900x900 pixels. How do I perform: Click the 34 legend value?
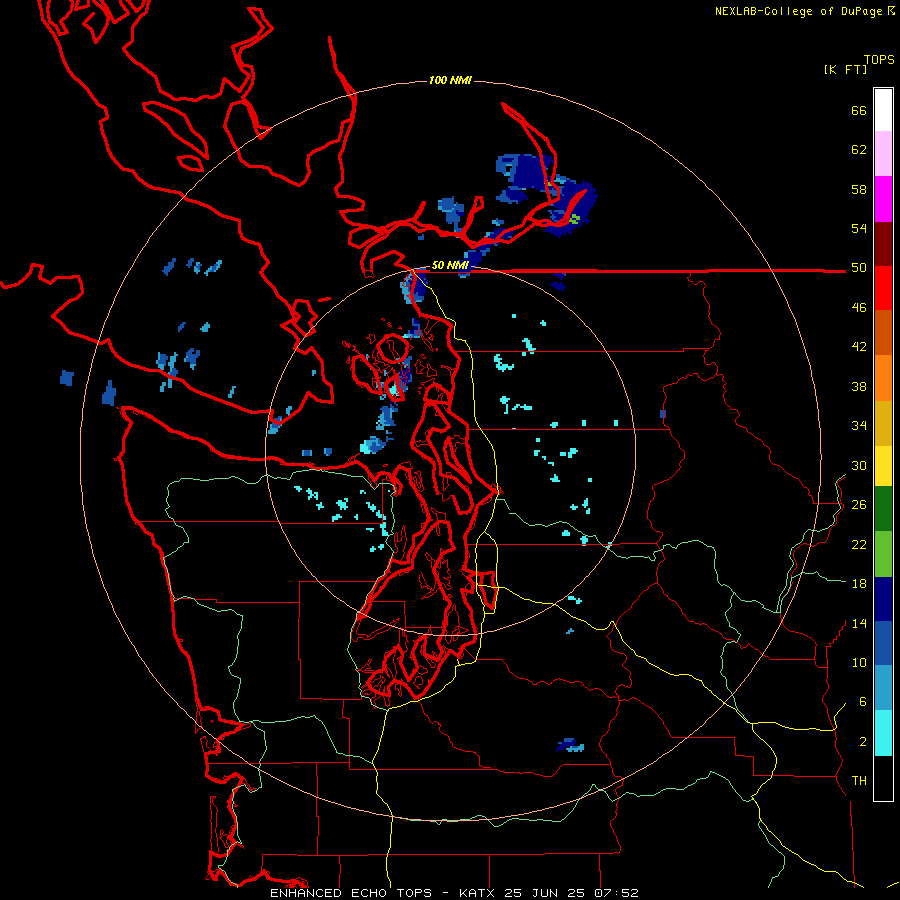859,426
